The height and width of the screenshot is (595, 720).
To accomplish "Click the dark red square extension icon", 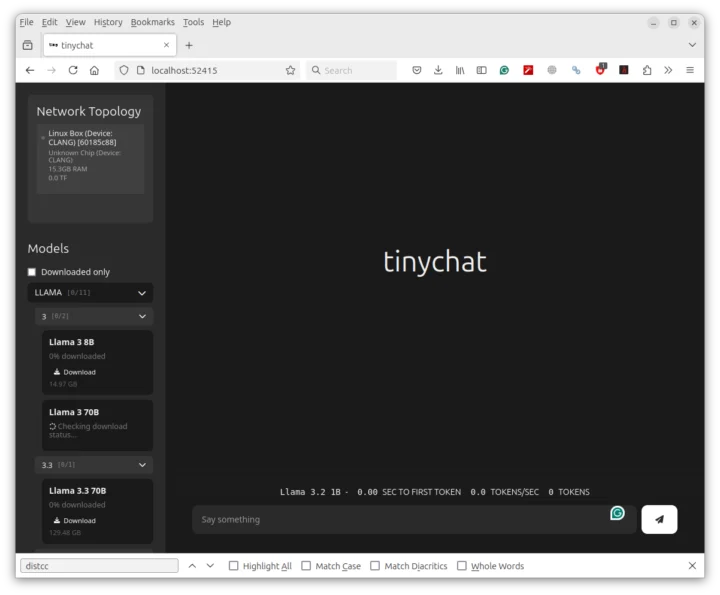I will point(624,70).
